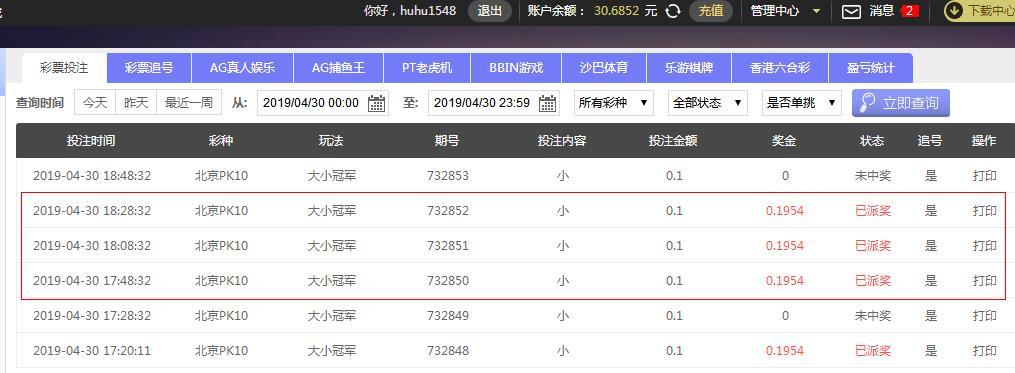The height and width of the screenshot is (373, 1015).
Task: Click 打印 for period 732849
Action: (x=985, y=315)
